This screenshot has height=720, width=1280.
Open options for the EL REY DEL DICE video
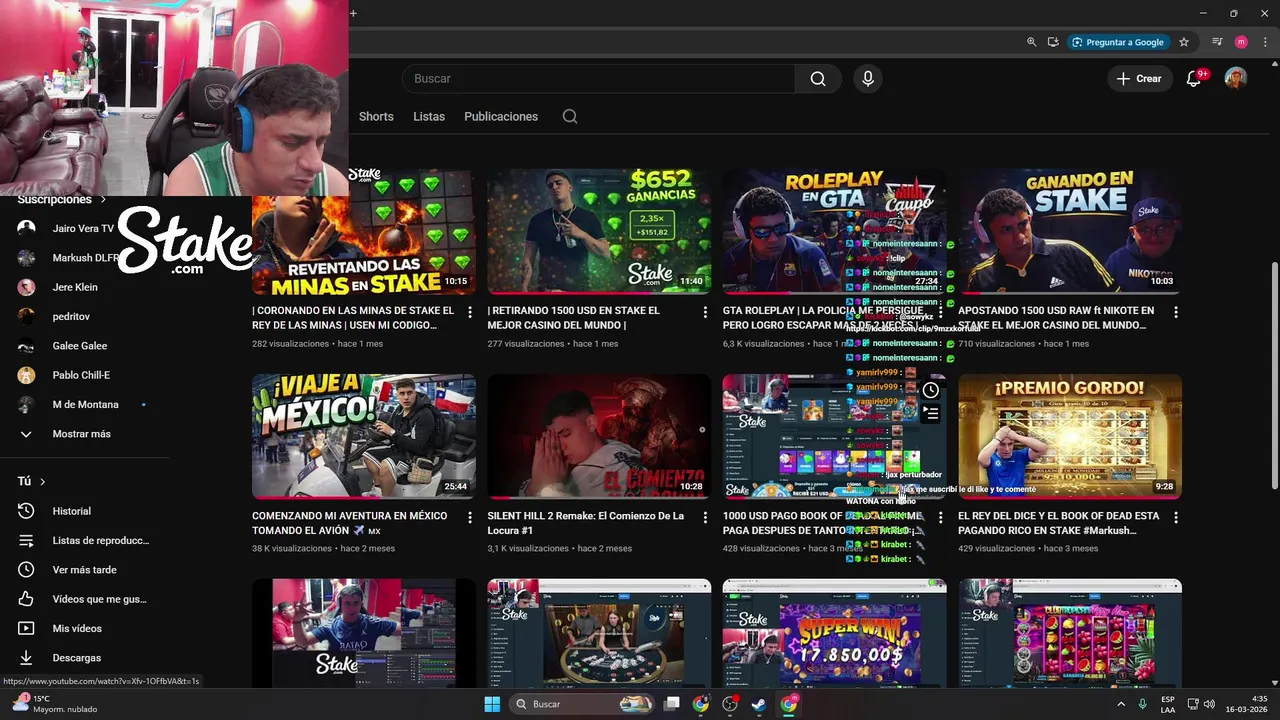pyautogui.click(x=1176, y=517)
